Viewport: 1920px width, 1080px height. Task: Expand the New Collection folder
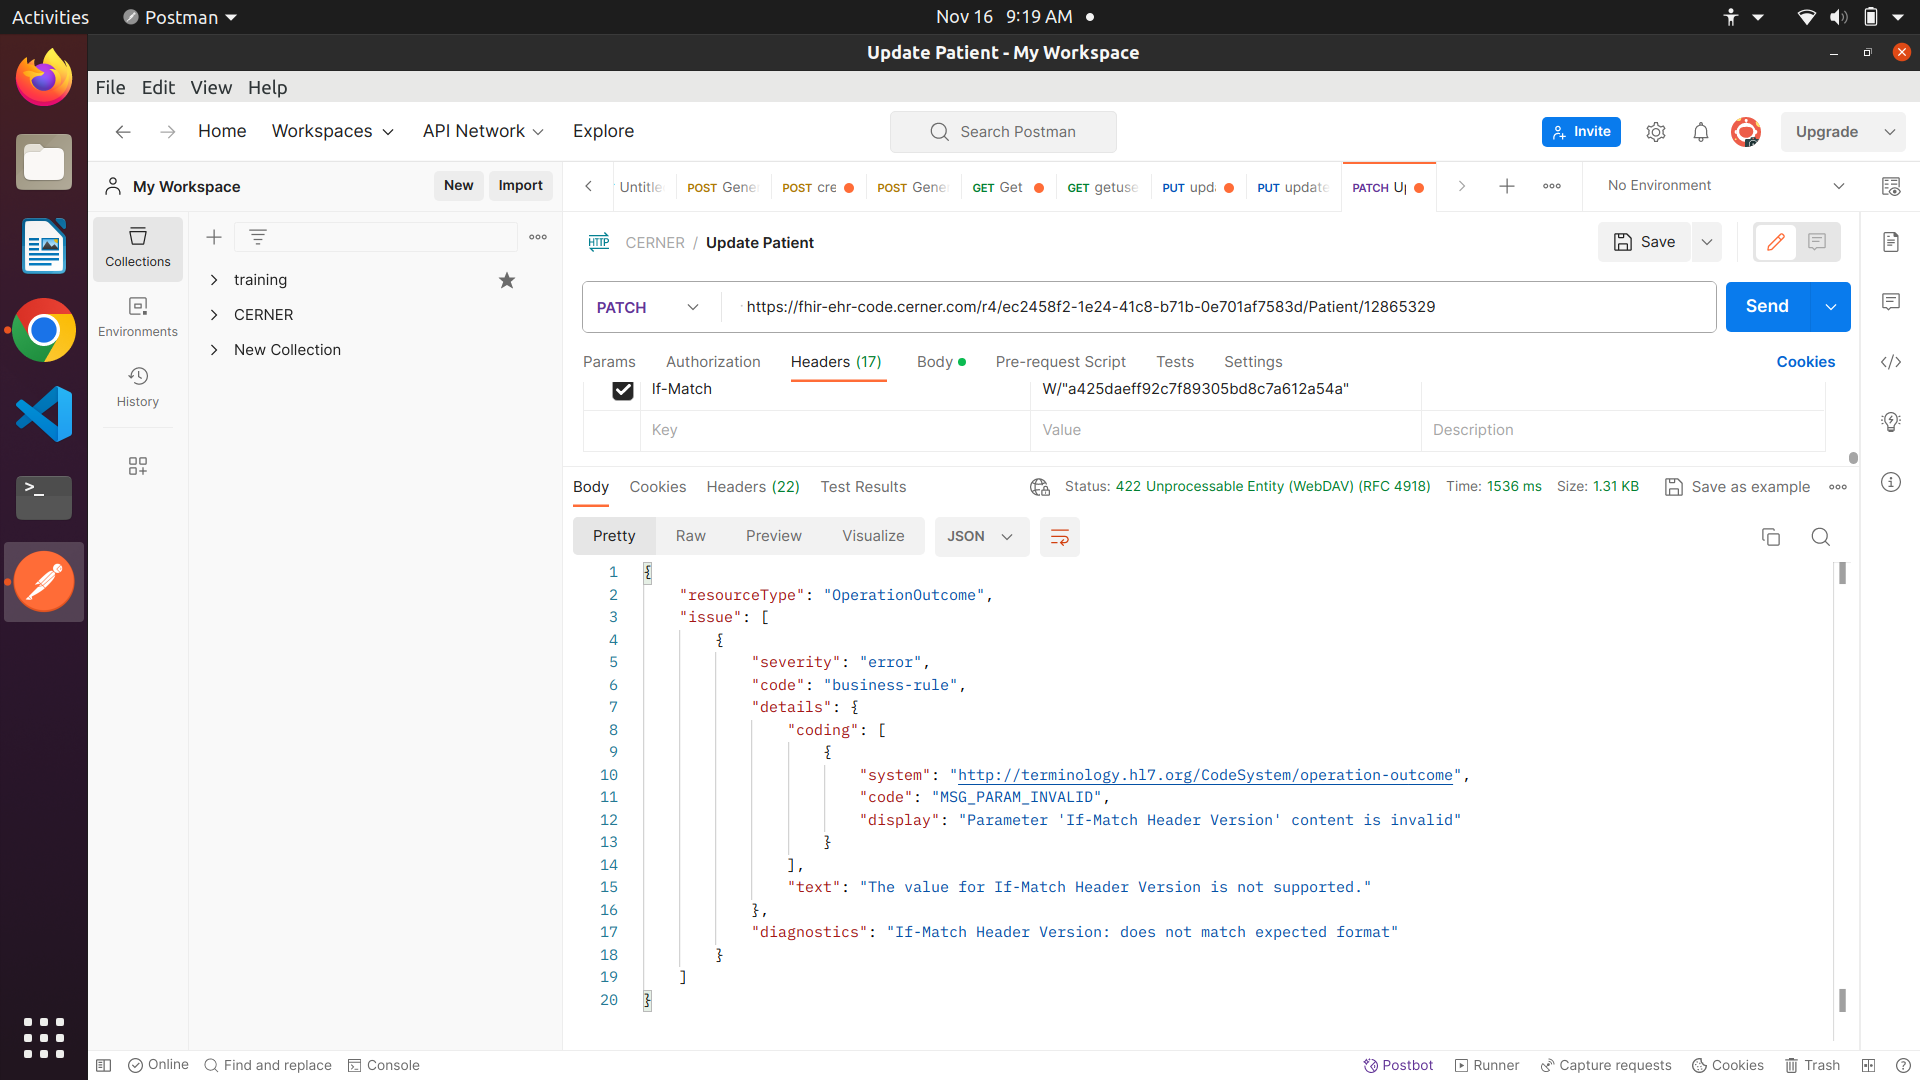(x=214, y=350)
